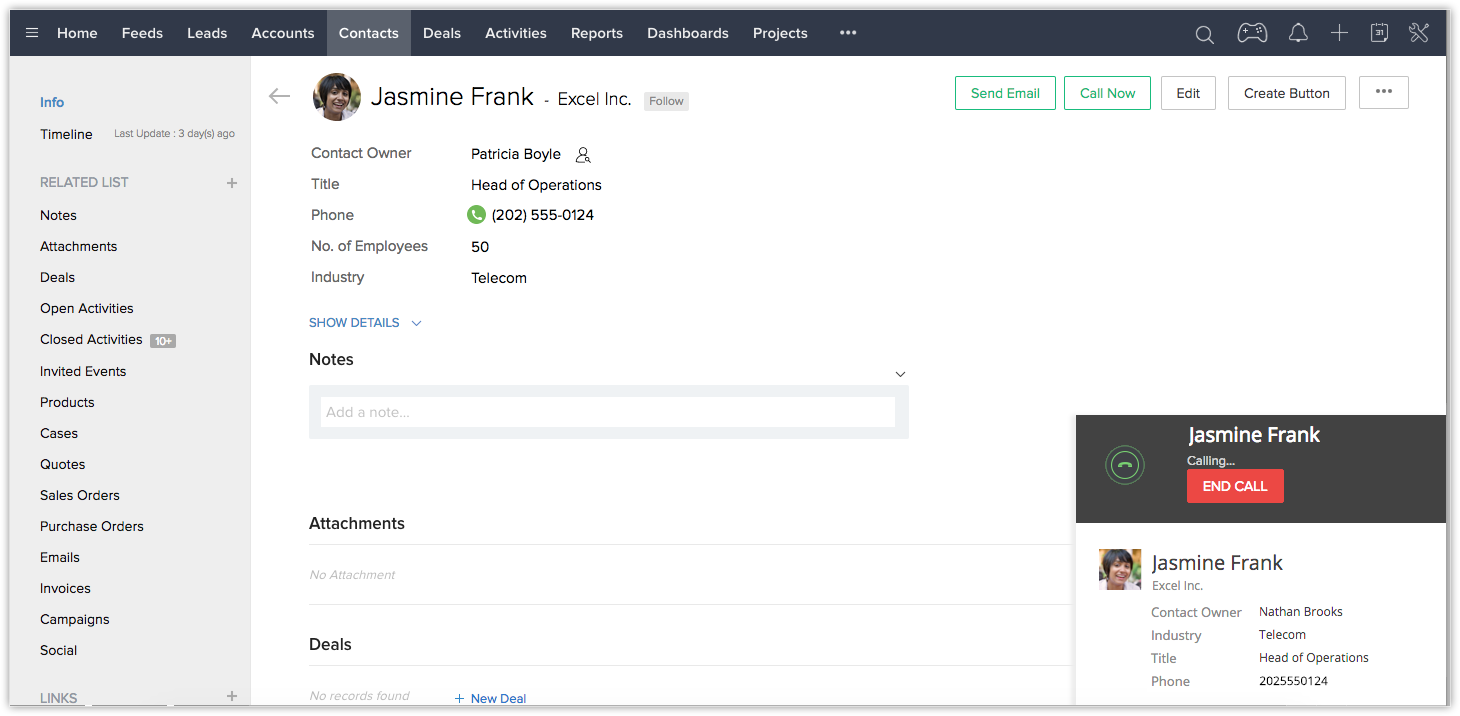Switch to the Deals tab
1460x716 pixels.
click(x=441, y=33)
